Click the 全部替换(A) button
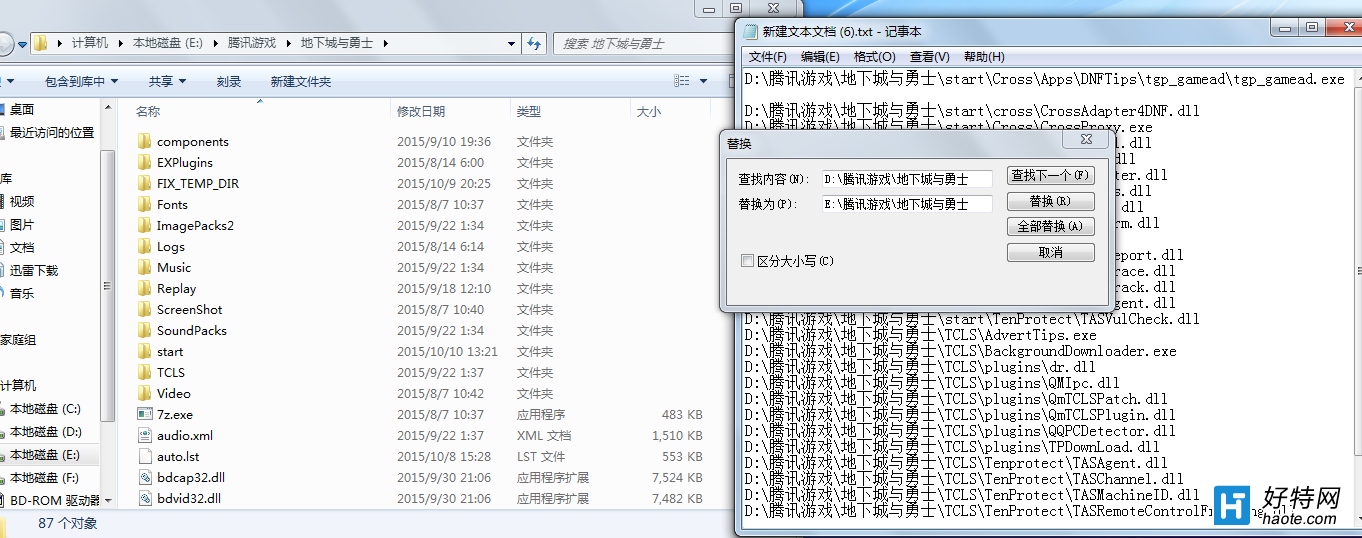The width and height of the screenshot is (1362, 538). [x=1051, y=226]
